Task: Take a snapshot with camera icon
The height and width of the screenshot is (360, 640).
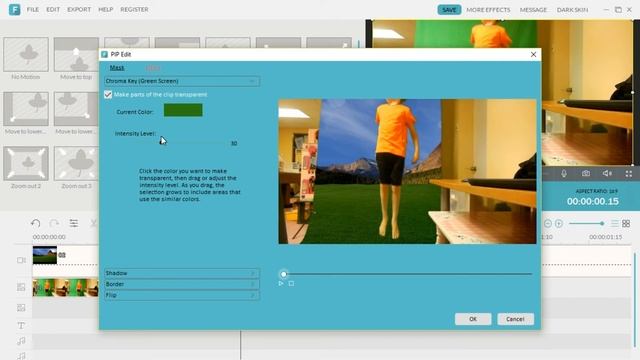Action: 586,173
